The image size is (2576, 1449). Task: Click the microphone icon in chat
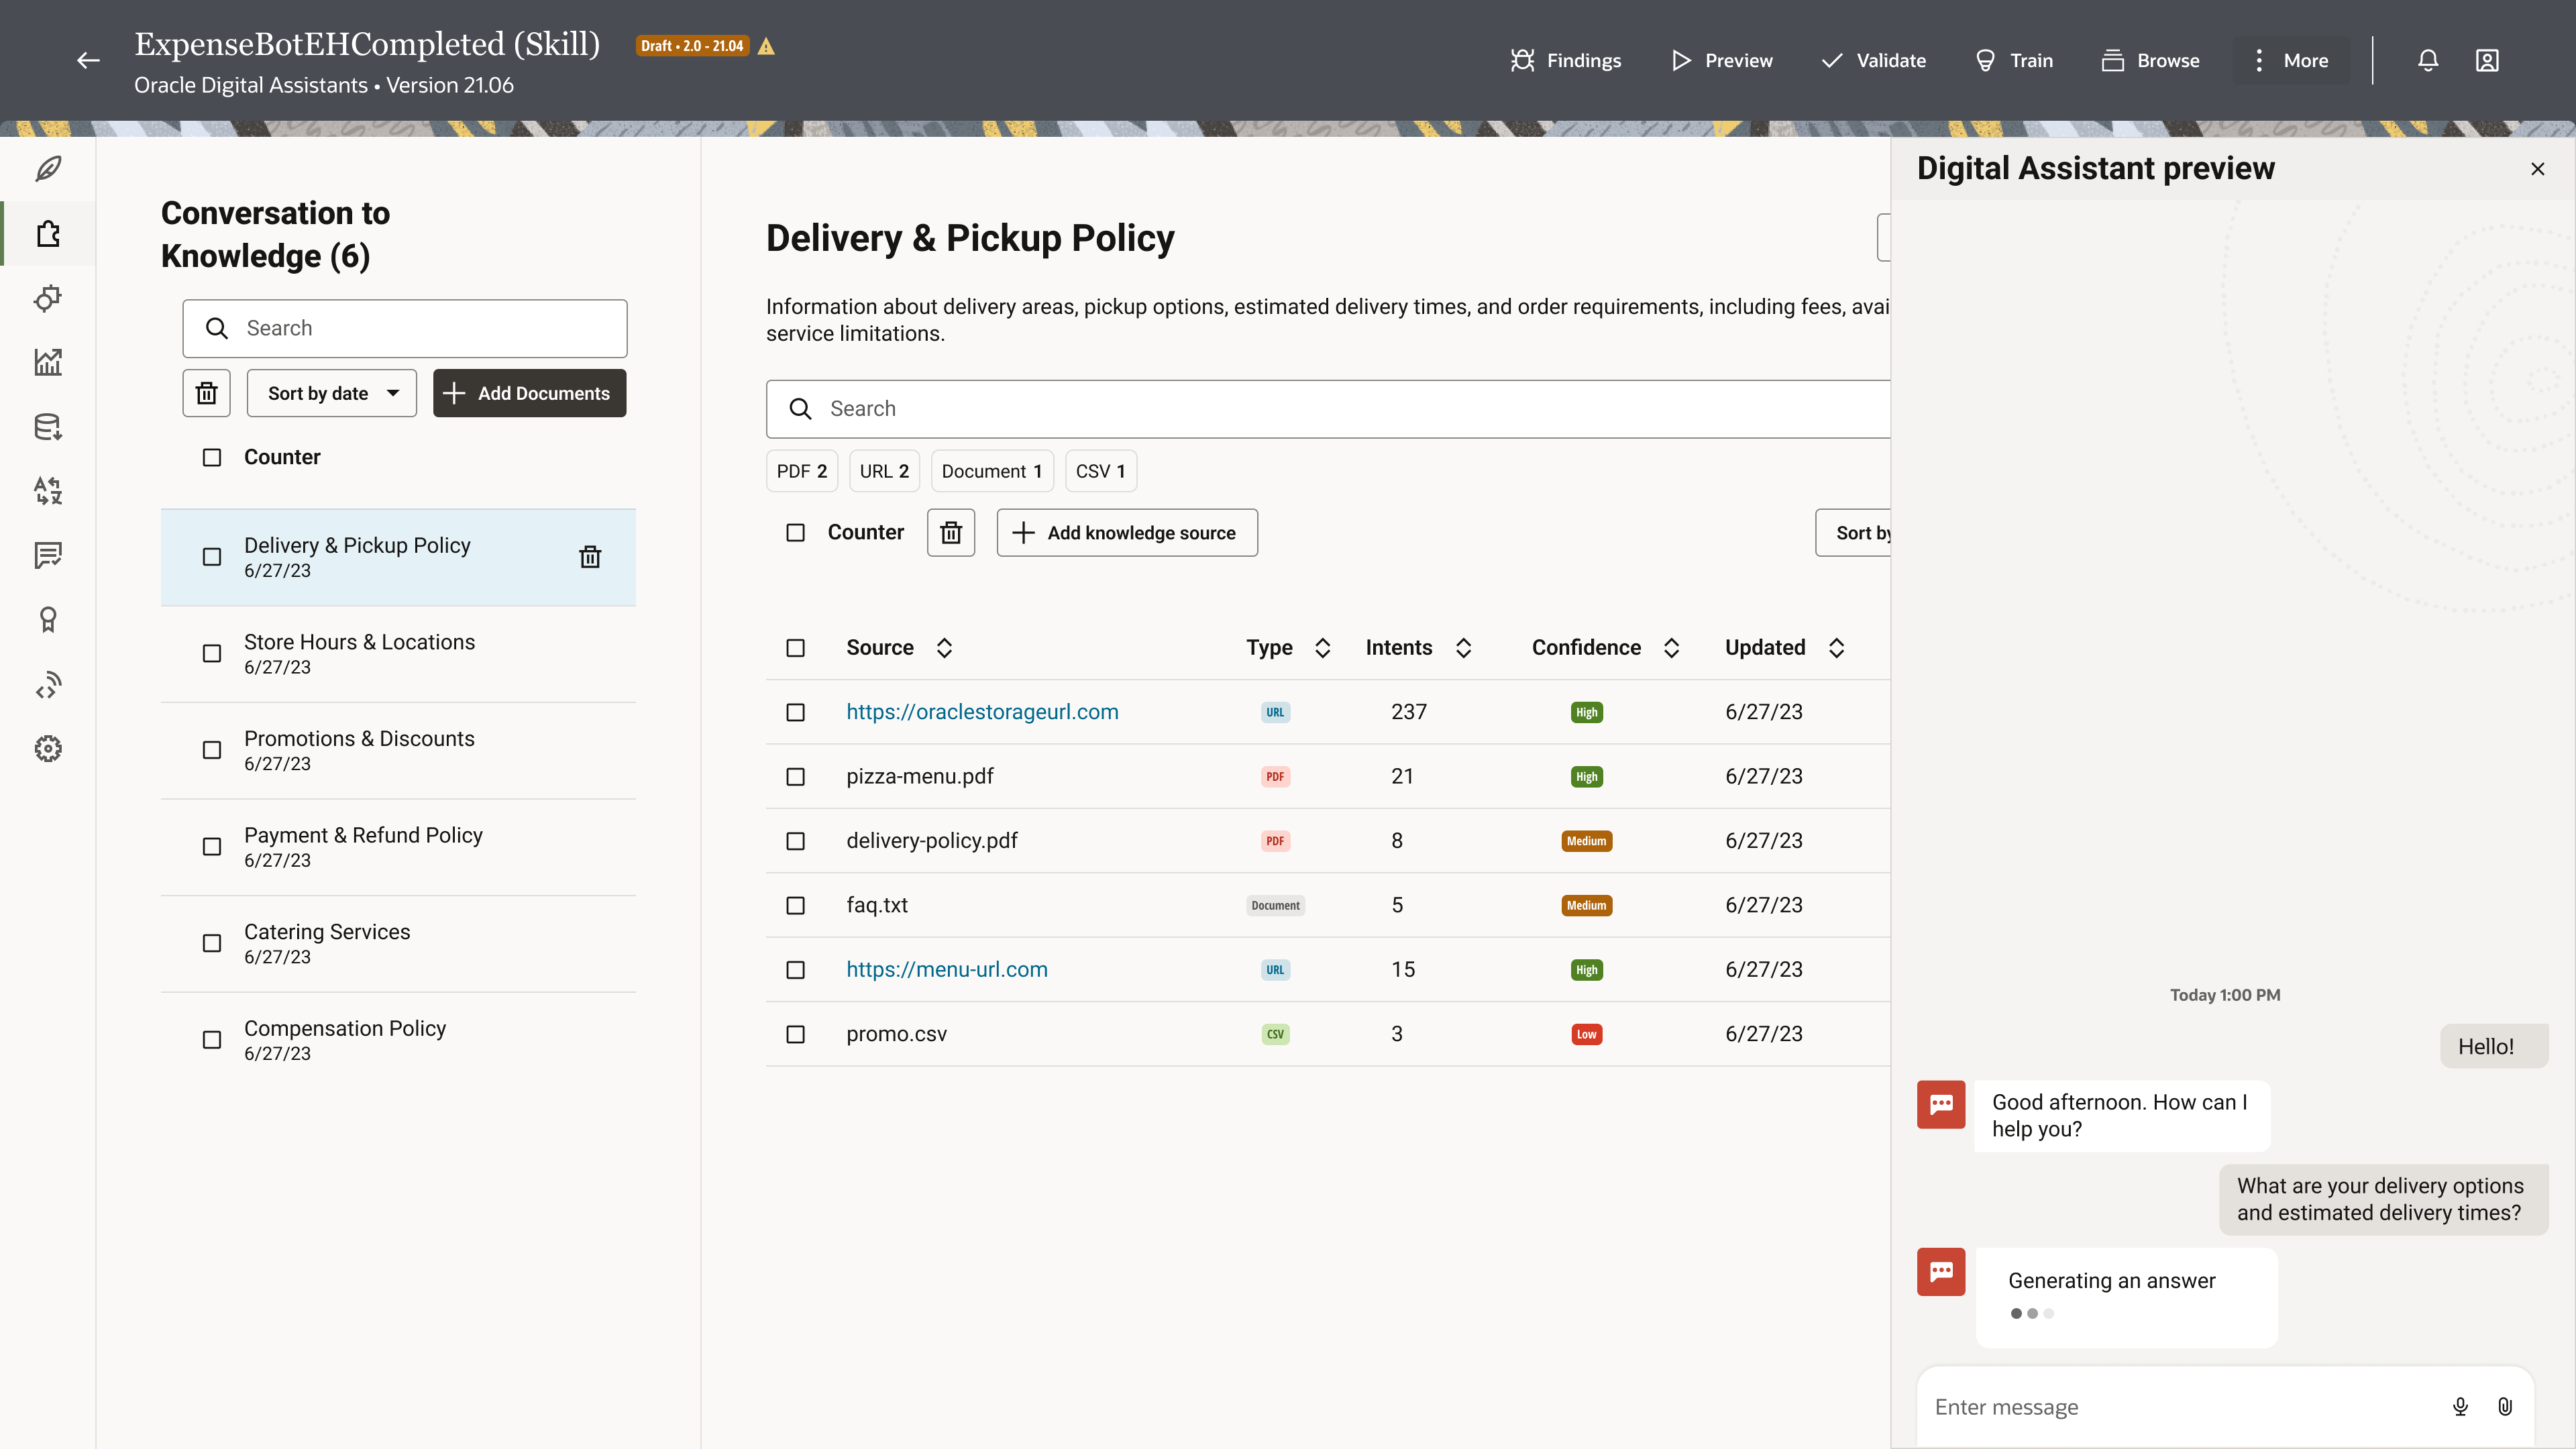(2460, 1407)
